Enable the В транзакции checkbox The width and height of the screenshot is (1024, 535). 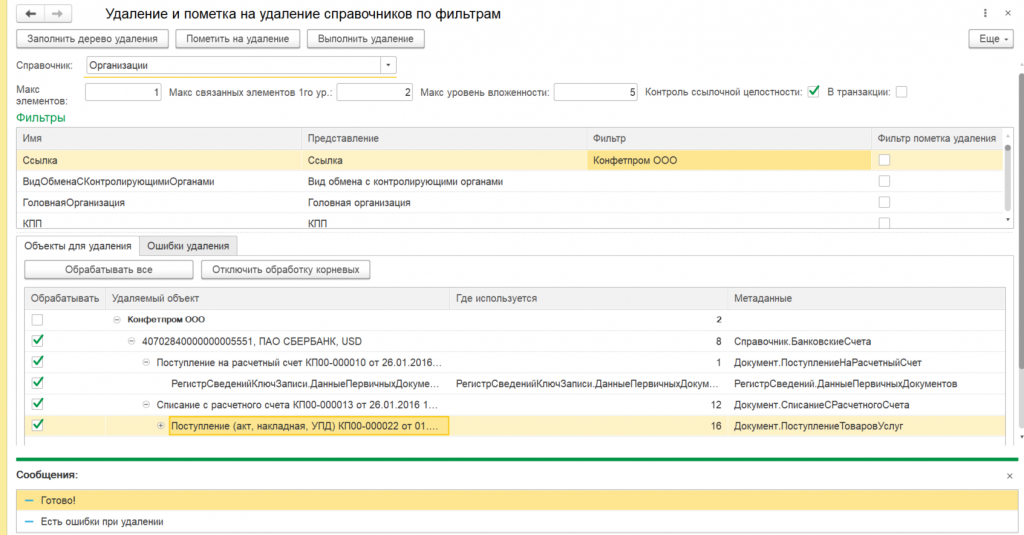(x=901, y=92)
